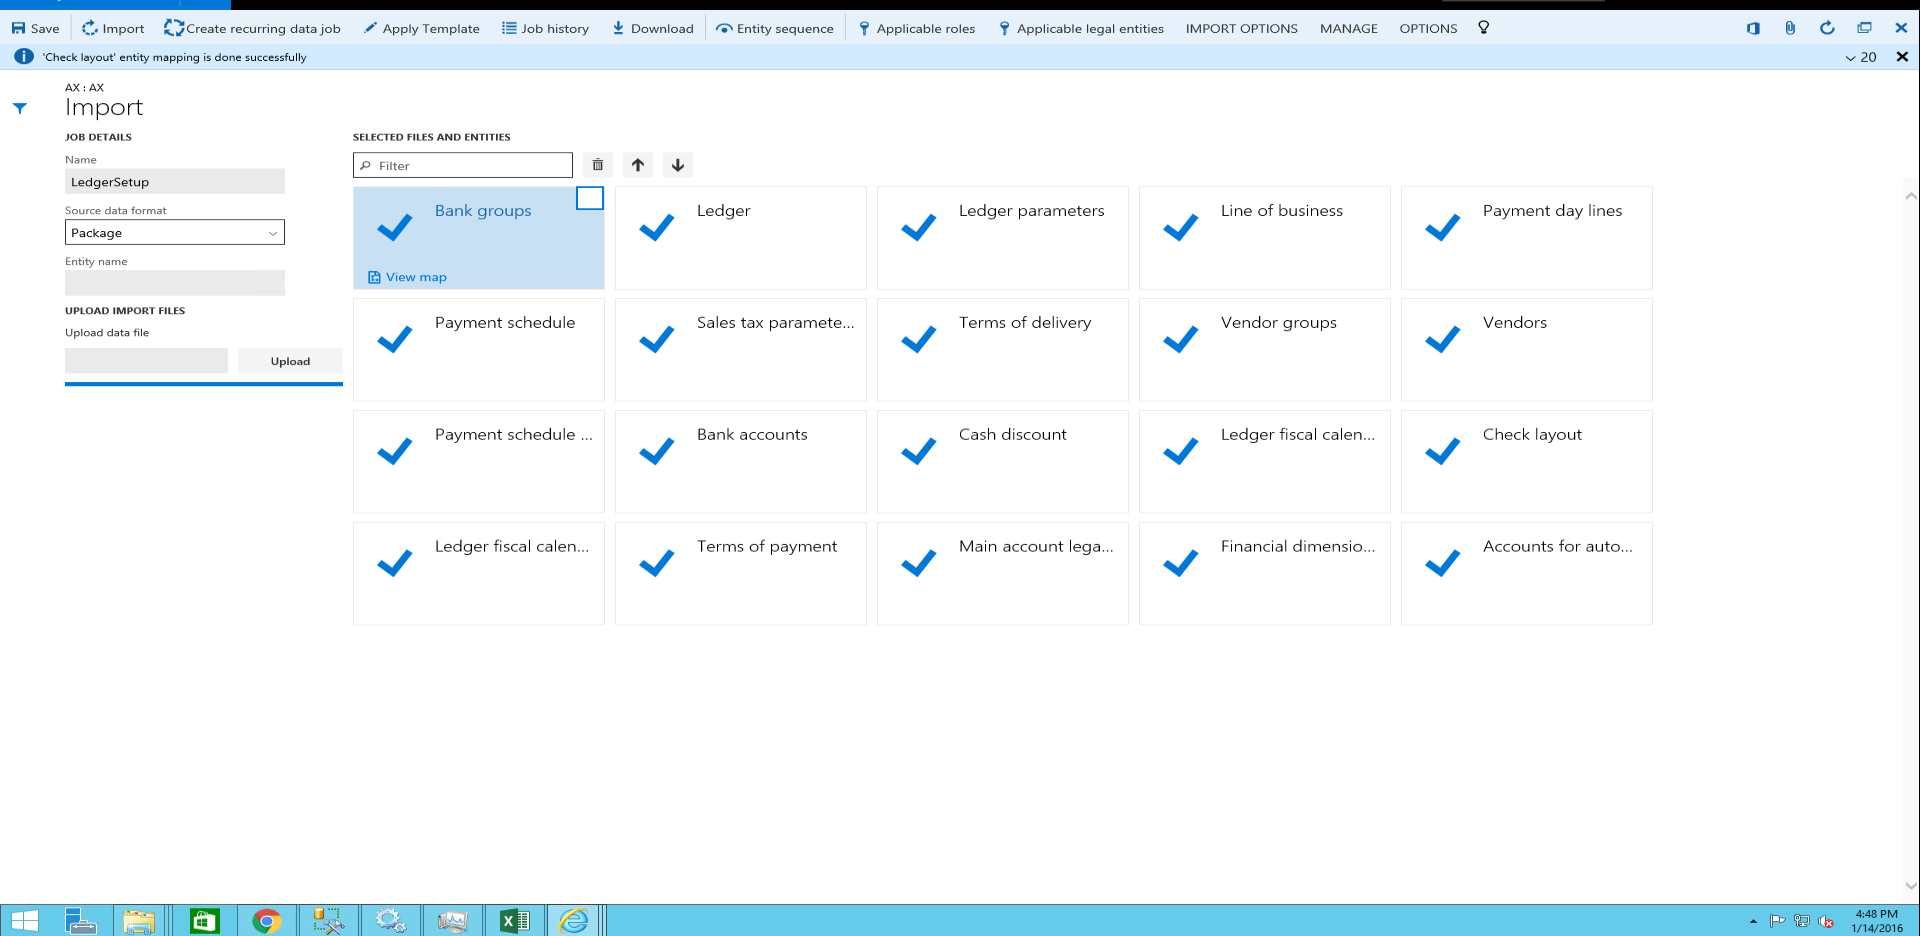Viewport: 1920px width, 936px height.
Task: Click the refresh page icon
Action: [x=1827, y=28]
